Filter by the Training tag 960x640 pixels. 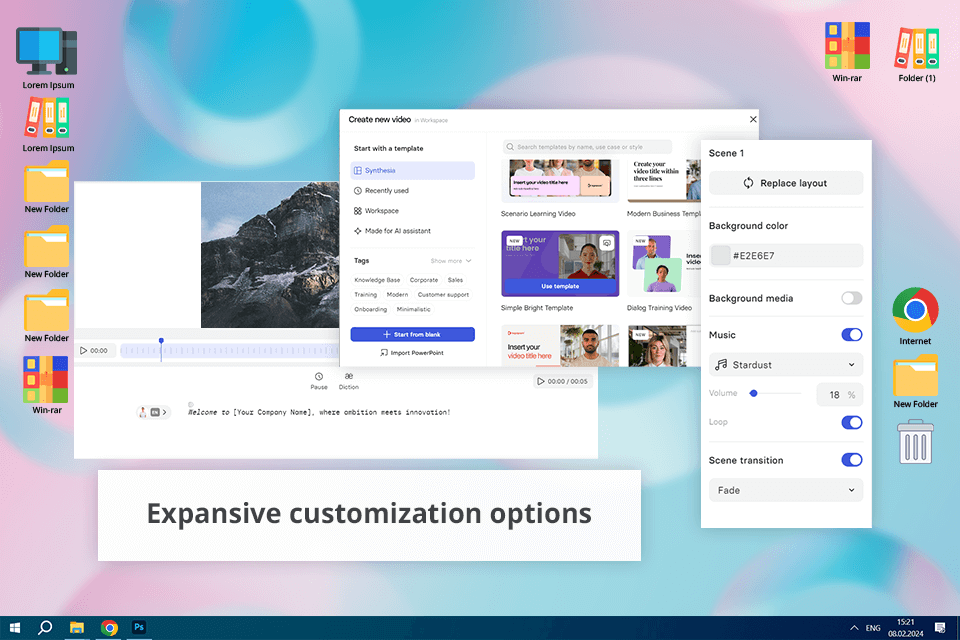coord(366,295)
